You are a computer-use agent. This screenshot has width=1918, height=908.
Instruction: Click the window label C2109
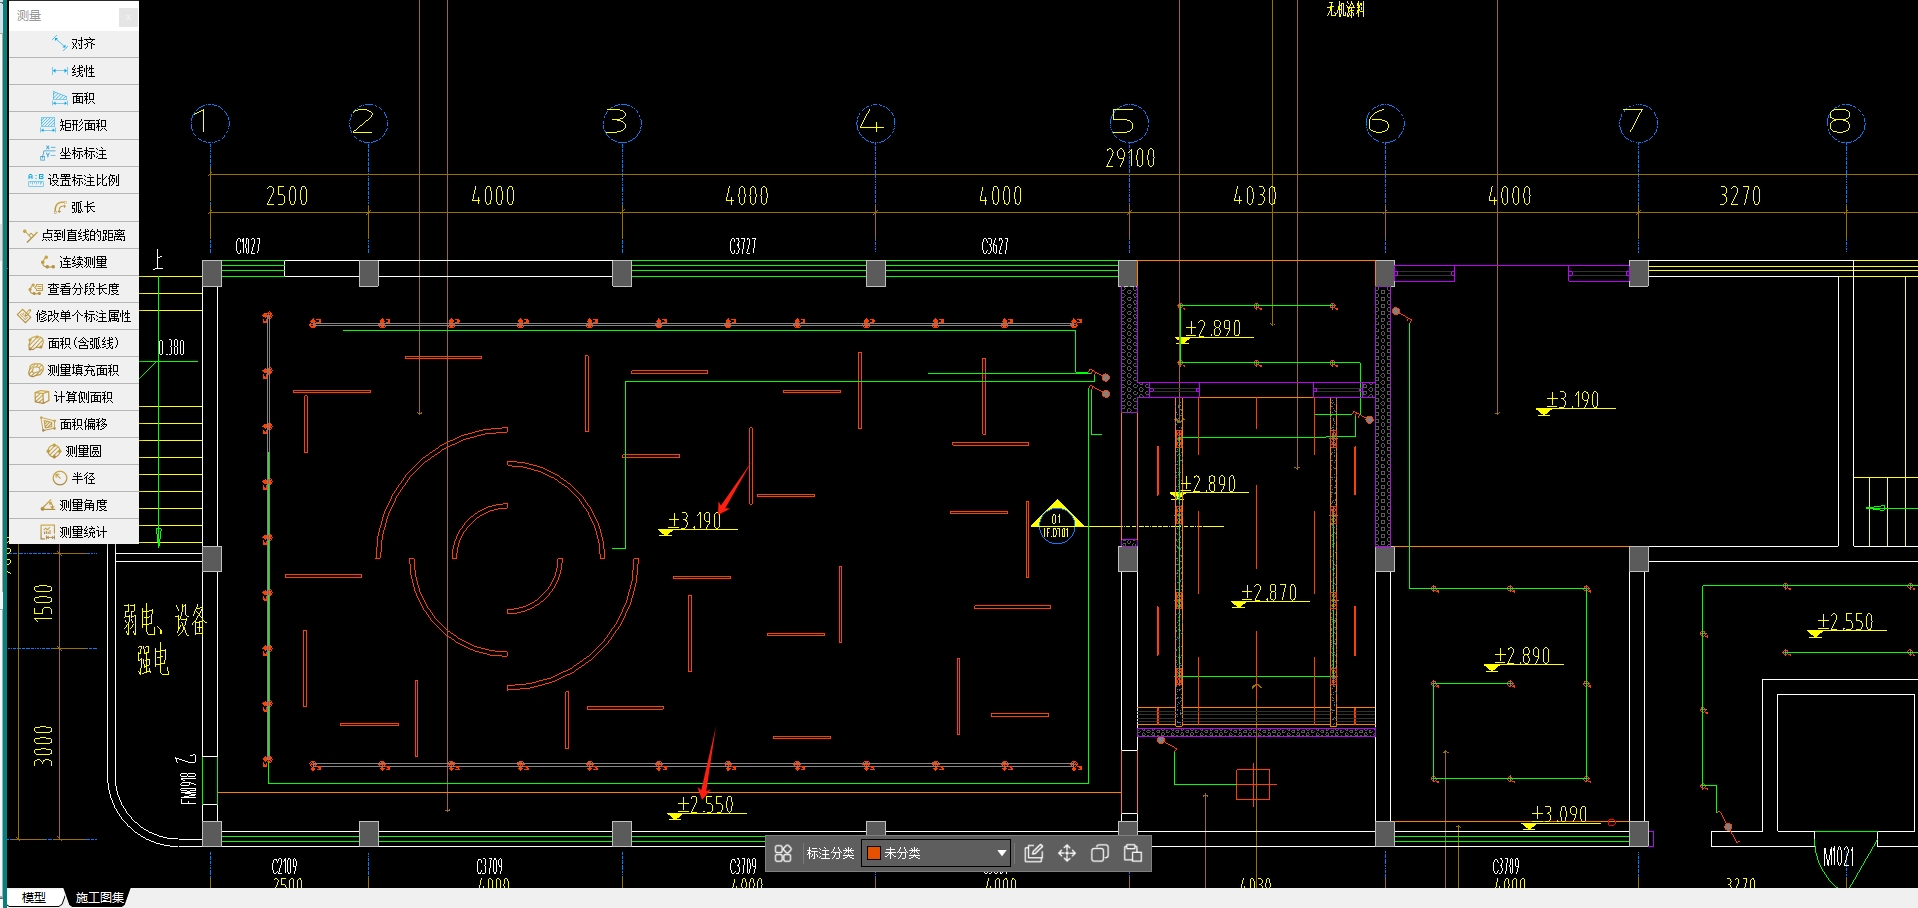[x=285, y=866]
